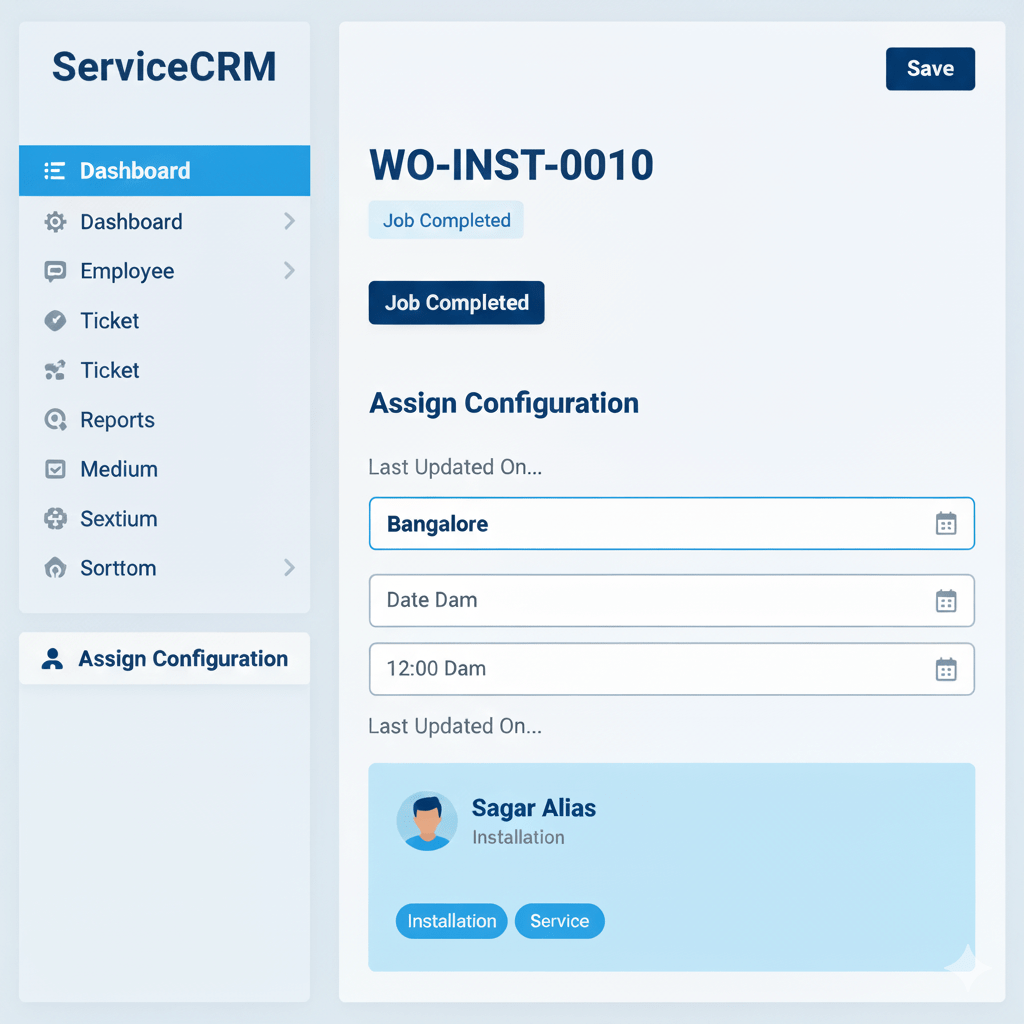Open Reports from the sidebar
Viewport: 1024px width, 1024px height.
117,420
